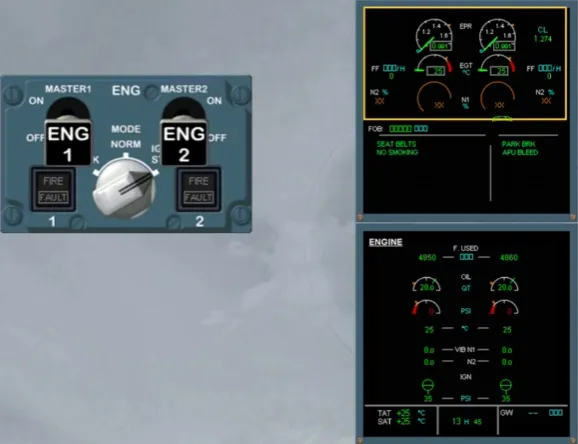Viewport: 578px width, 444px height.
Task: Click the left EGT gauge
Action: tap(434, 65)
